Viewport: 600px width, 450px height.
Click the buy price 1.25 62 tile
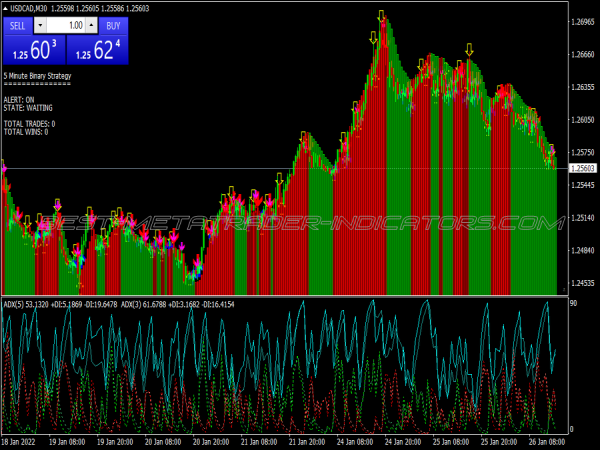(x=98, y=50)
